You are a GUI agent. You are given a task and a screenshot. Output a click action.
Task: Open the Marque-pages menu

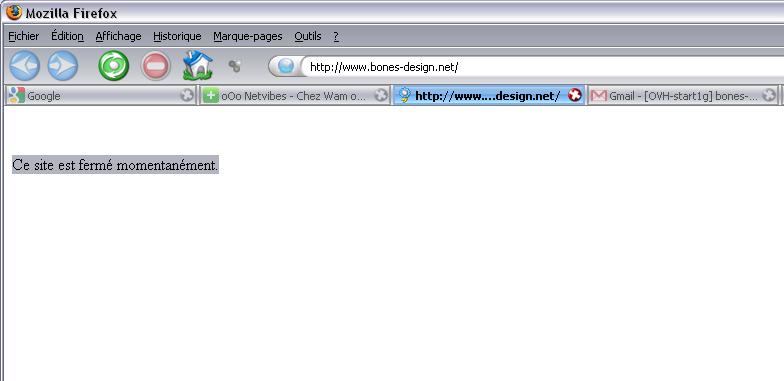(248, 36)
